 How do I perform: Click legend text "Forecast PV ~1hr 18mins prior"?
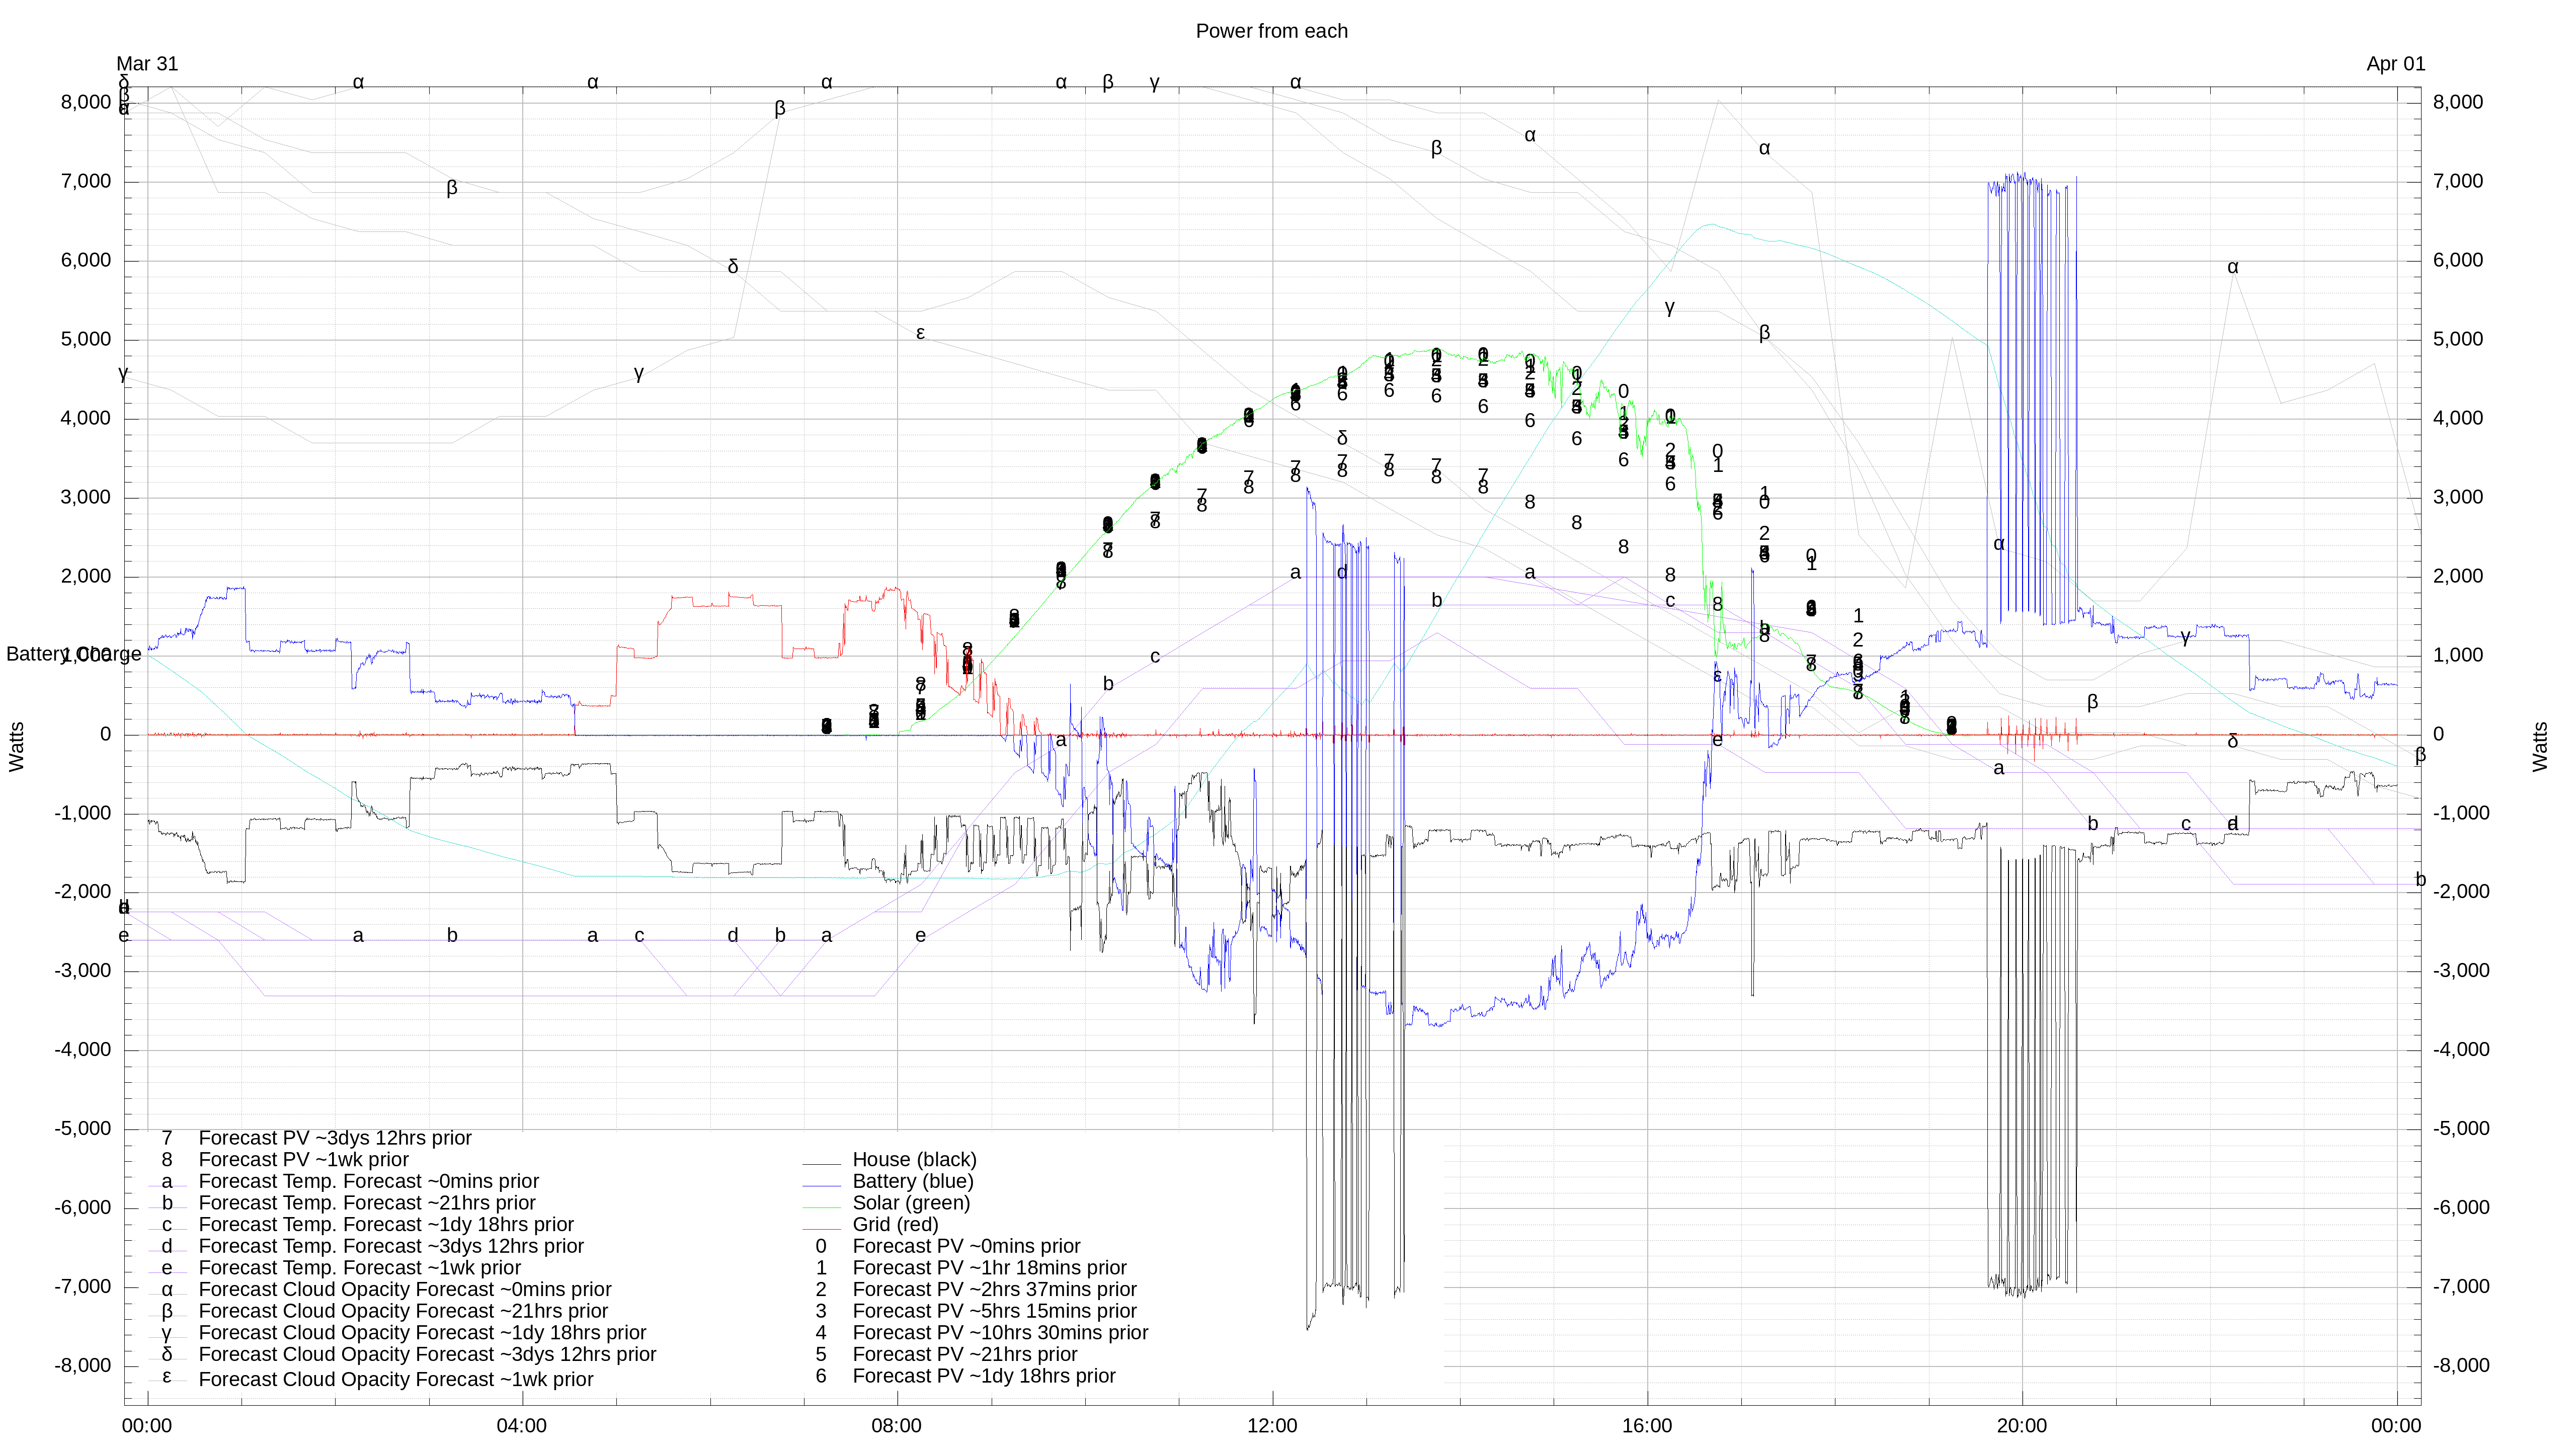(x=989, y=1268)
